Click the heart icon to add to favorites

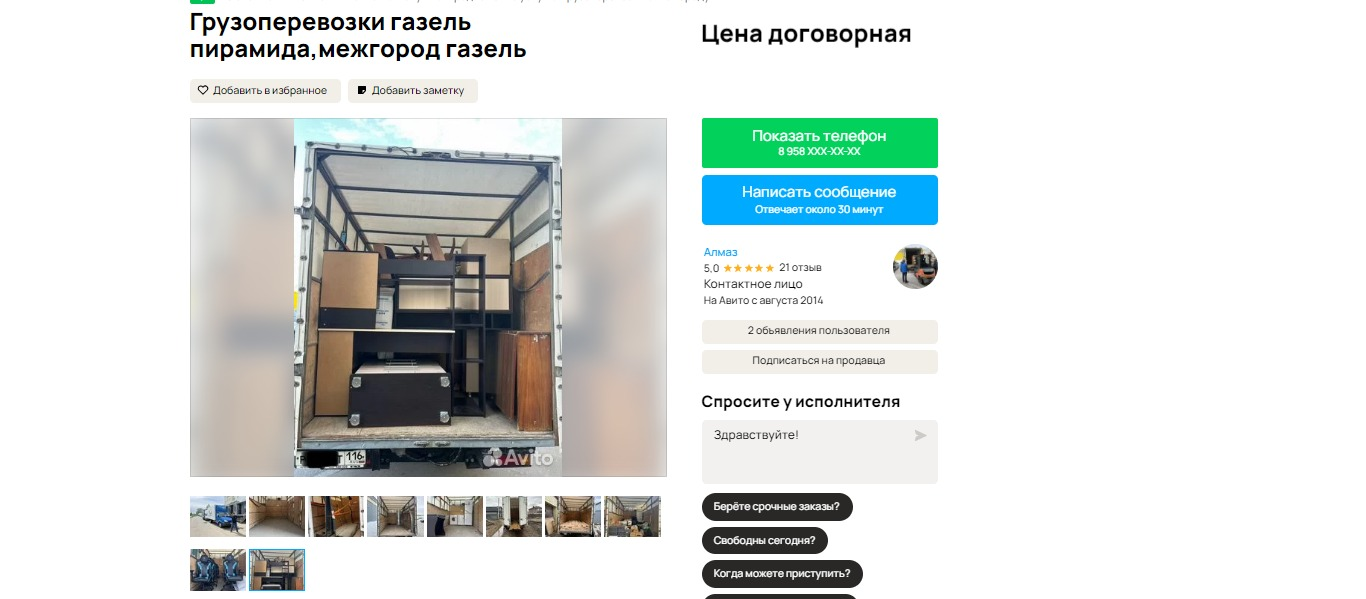pyautogui.click(x=203, y=91)
